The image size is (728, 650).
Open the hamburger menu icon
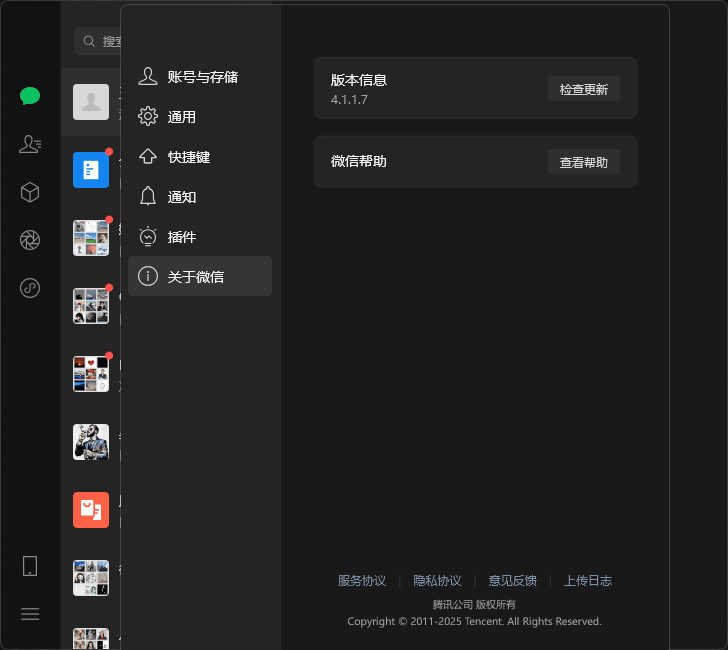(x=30, y=614)
